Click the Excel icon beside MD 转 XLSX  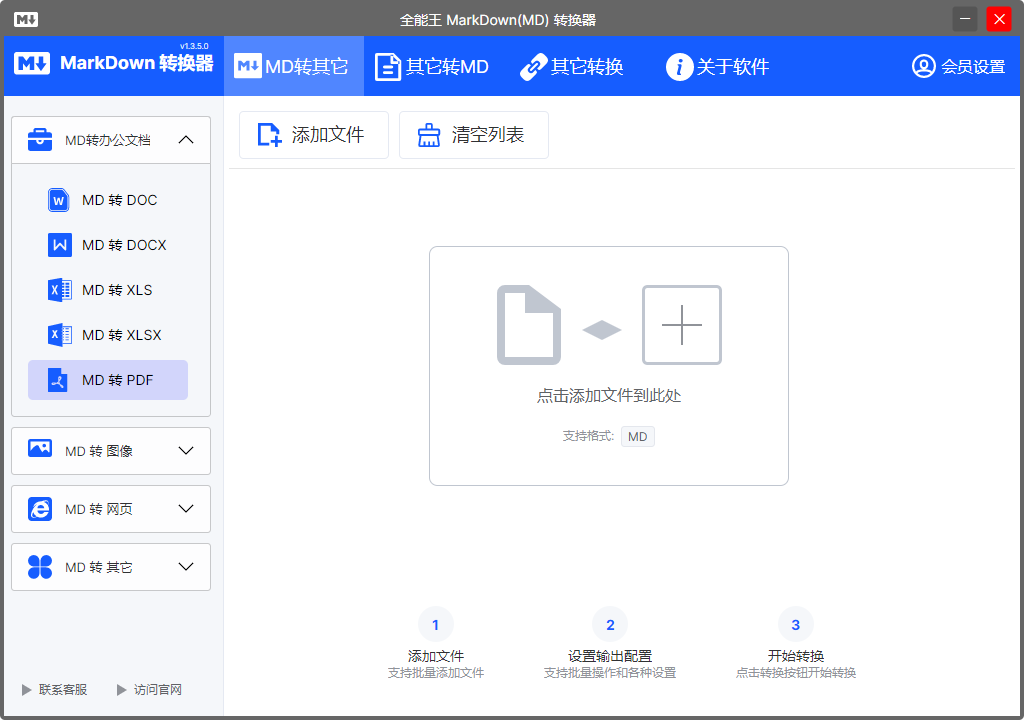point(59,335)
